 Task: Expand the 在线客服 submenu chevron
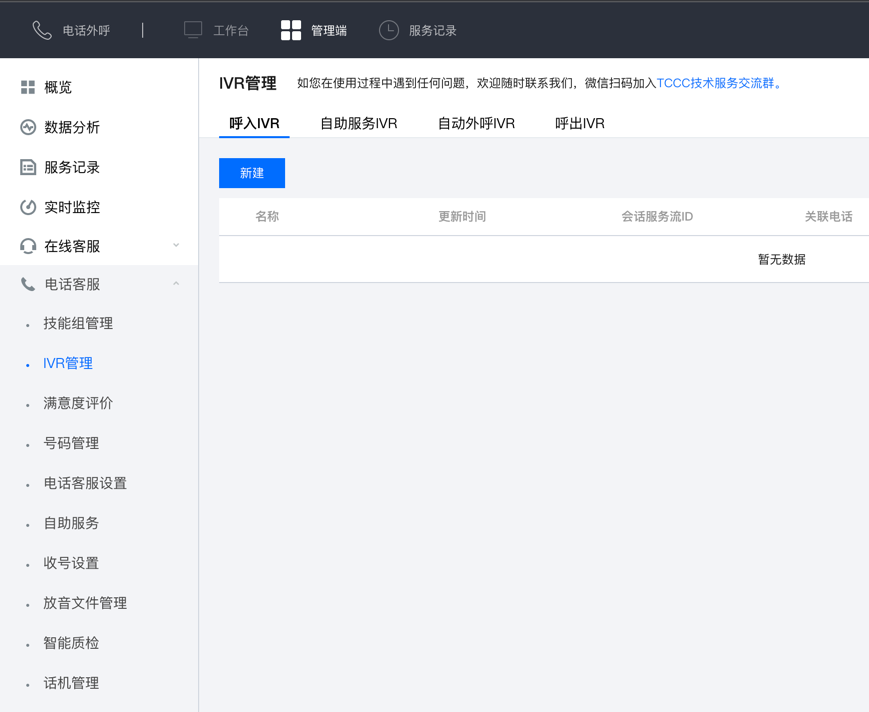tap(176, 245)
